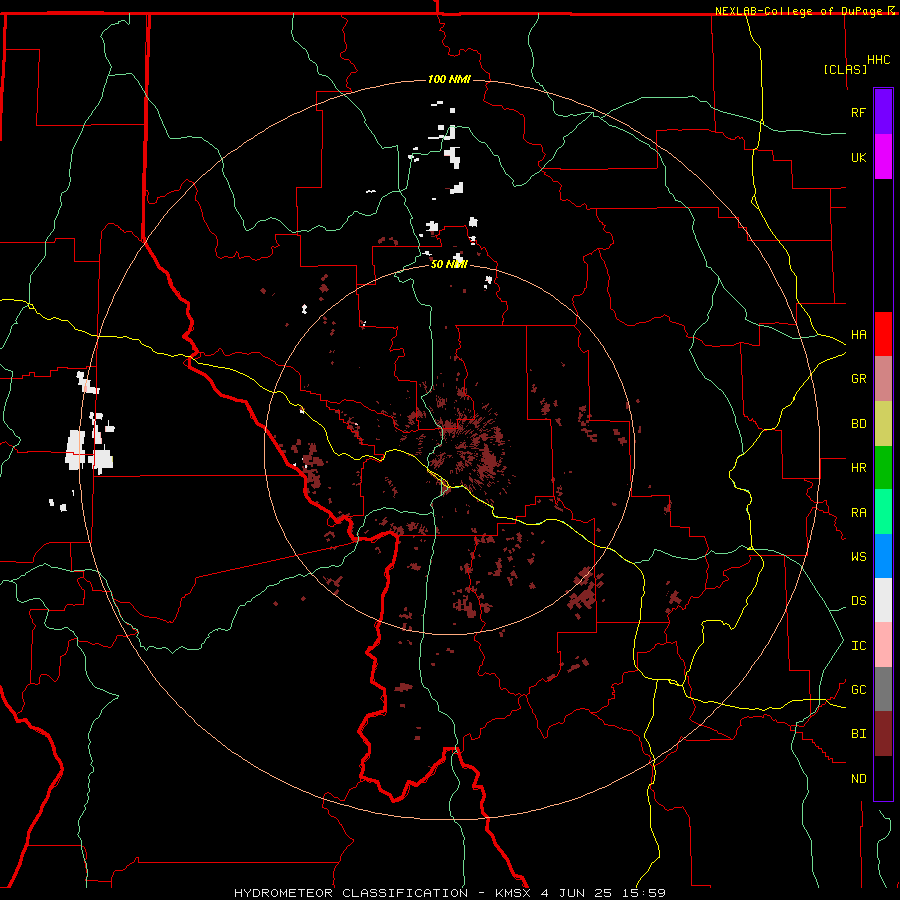
Task: Pick the blue WS legend swatch
Action: pos(883,556)
